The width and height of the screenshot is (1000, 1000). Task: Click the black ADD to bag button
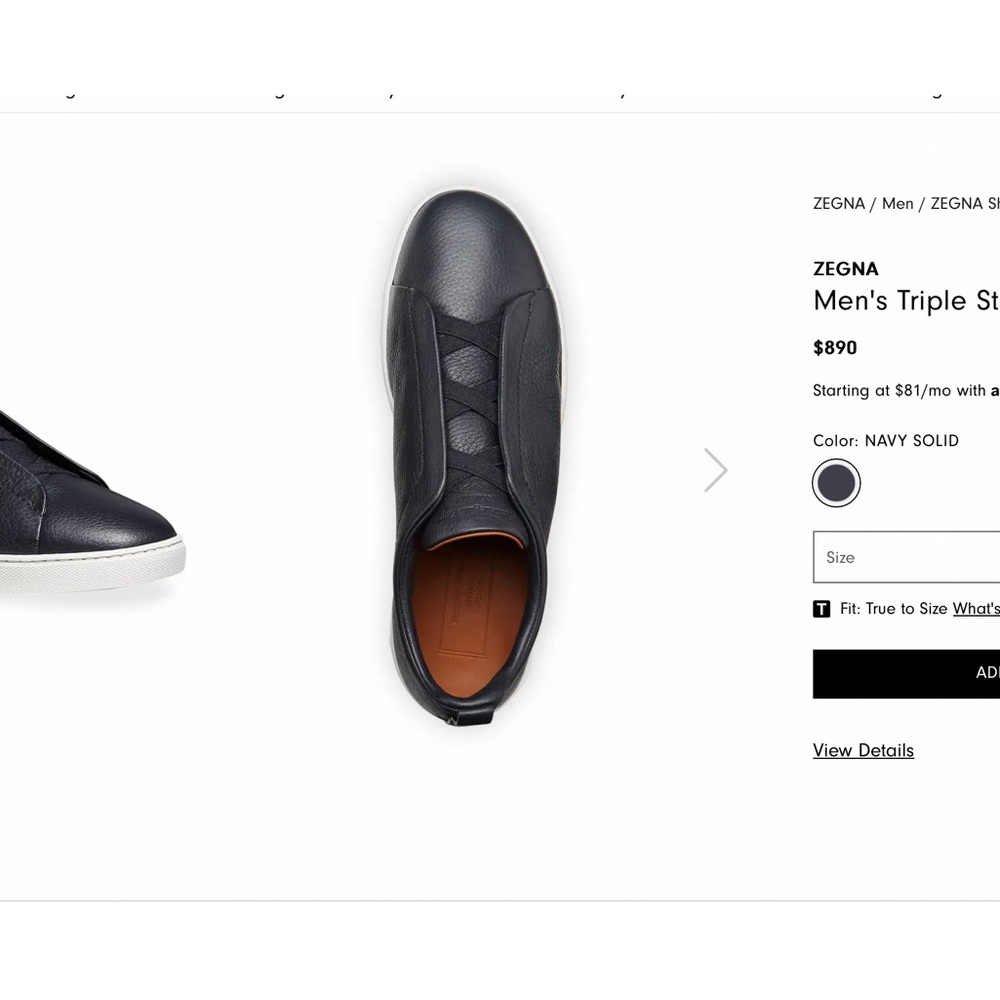coord(905,673)
